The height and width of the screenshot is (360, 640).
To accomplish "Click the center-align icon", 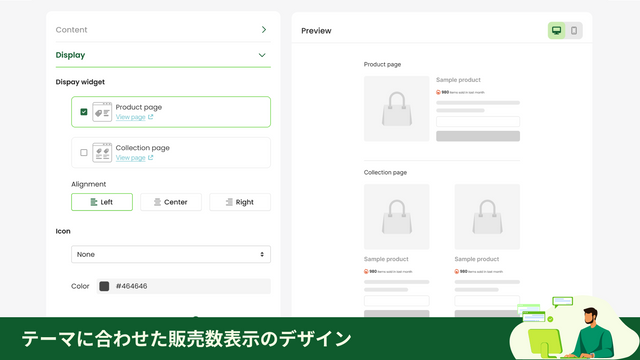I will pyautogui.click(x=157, y=202).
